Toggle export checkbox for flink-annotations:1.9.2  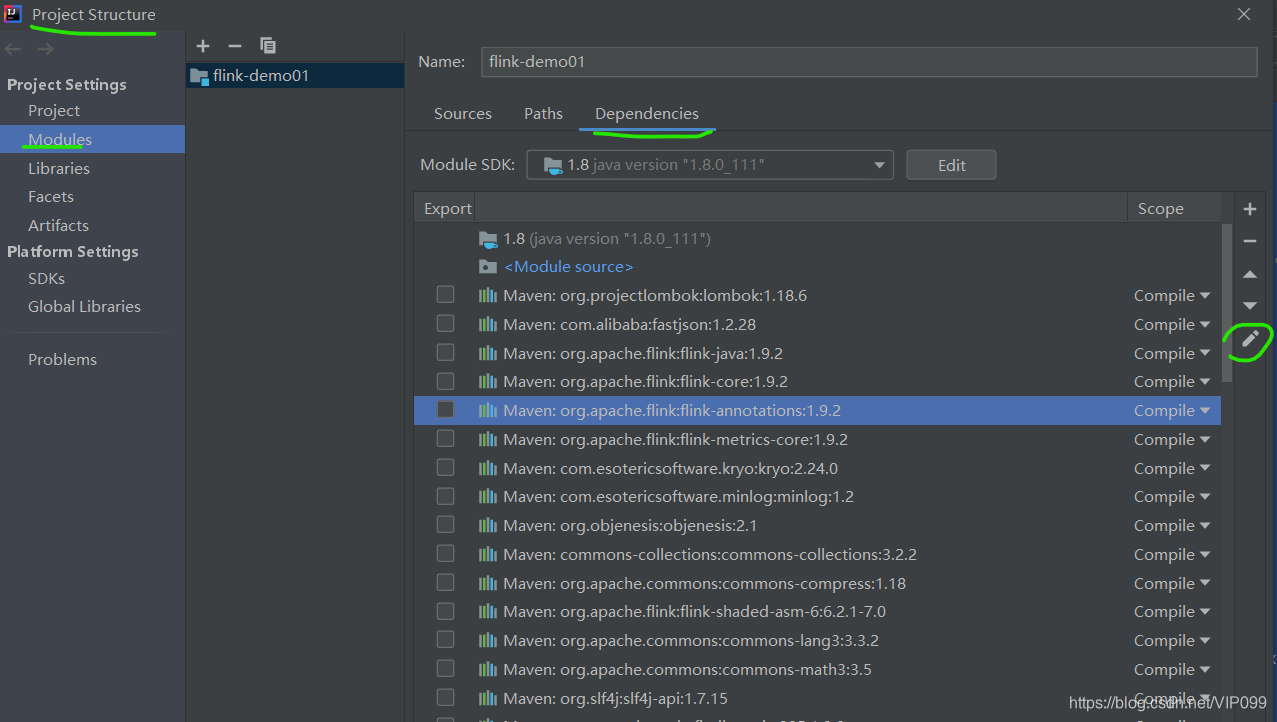(x=445, y=409)
